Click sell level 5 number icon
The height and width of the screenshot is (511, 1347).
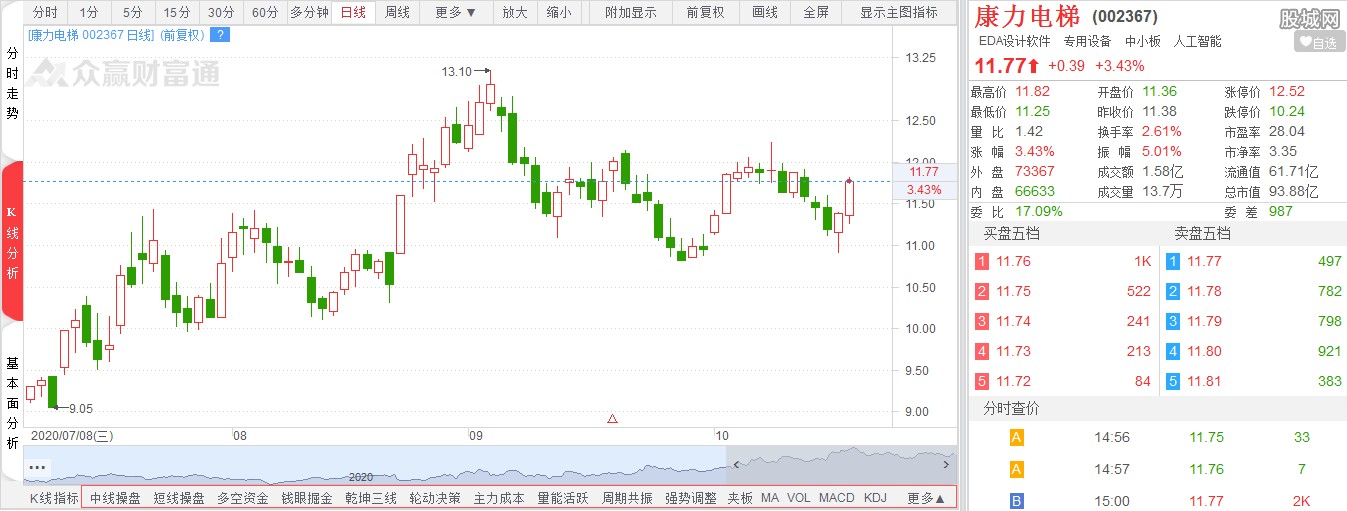[1173, 381]
